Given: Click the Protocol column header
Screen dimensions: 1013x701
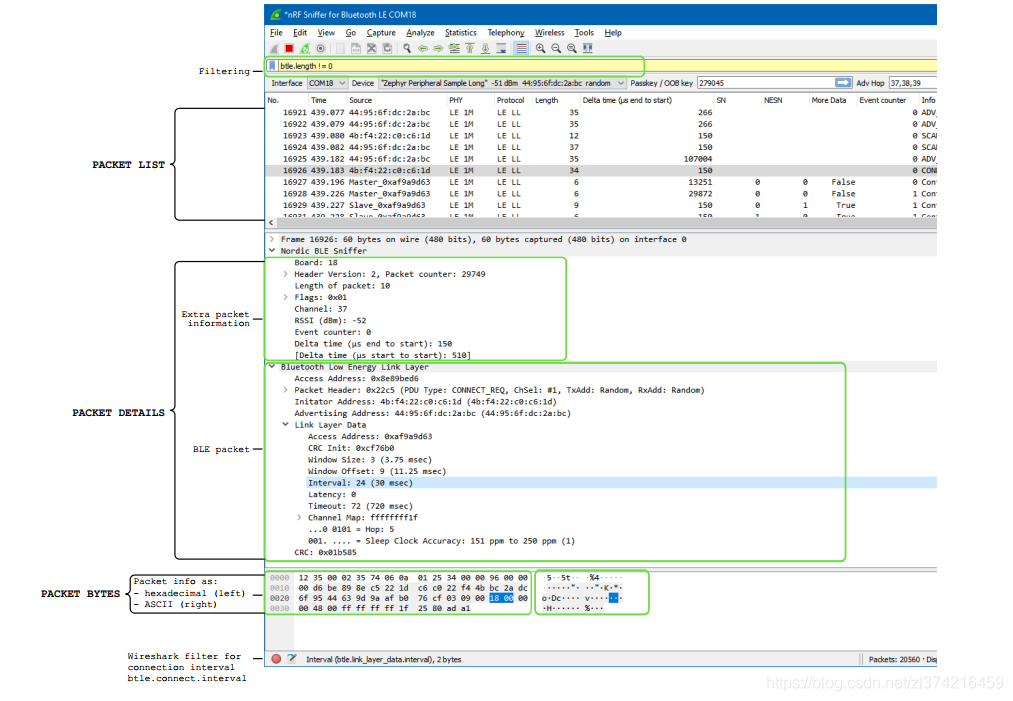Looking at the screenshot, I should click(512, 100).
